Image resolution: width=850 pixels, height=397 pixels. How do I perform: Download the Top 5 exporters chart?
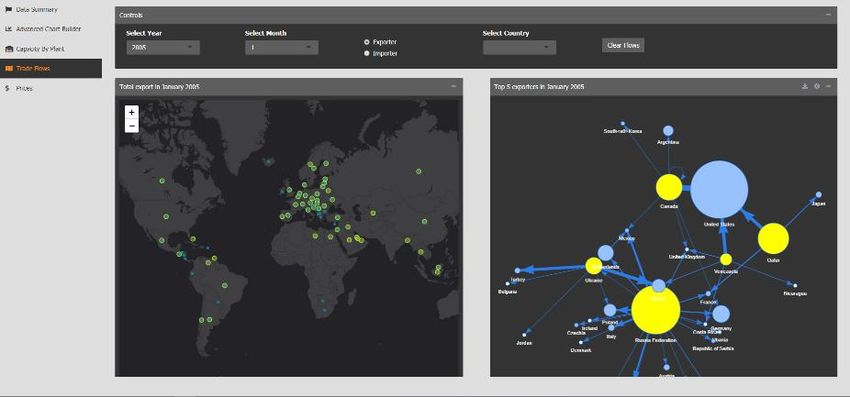pos(805,86)
